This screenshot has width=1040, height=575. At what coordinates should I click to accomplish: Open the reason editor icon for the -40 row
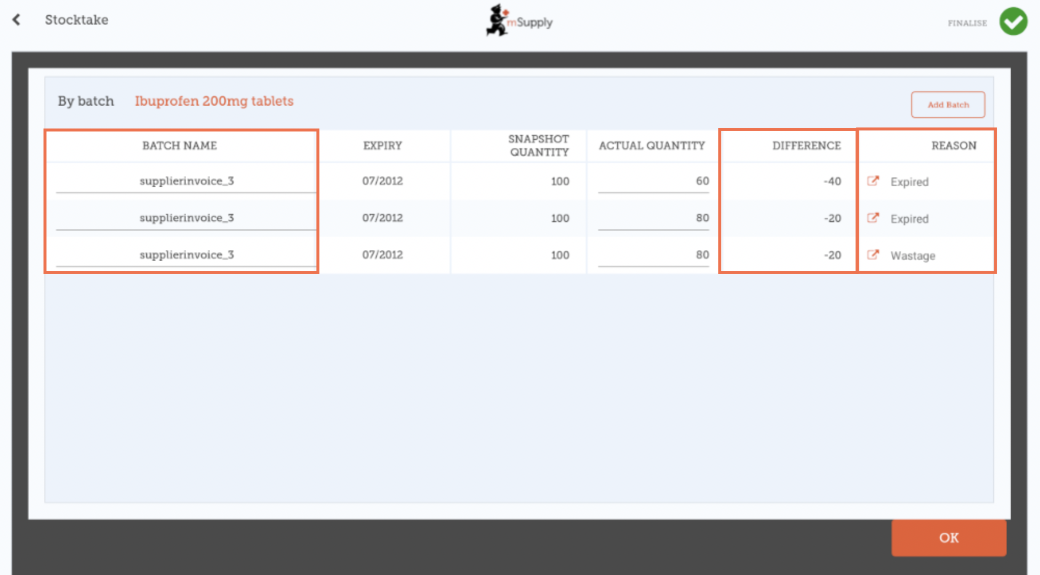(x=873, y=182)
